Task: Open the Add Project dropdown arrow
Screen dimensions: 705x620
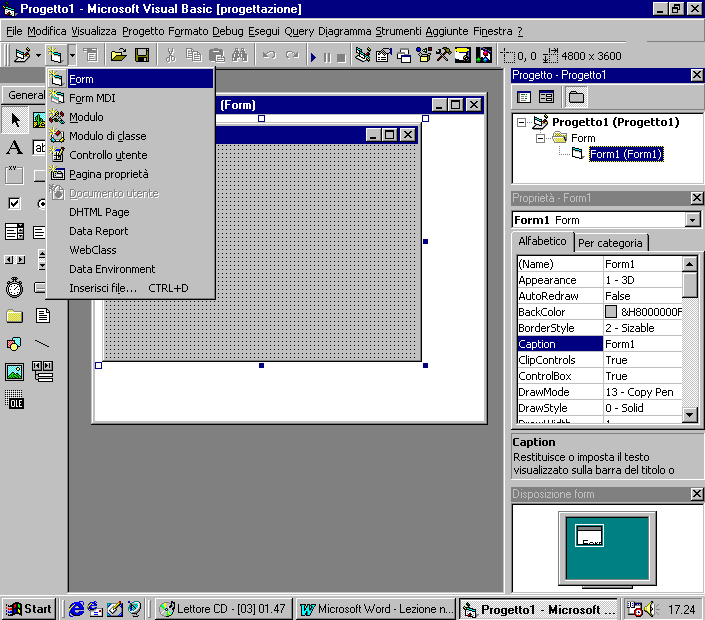Action: [x=38, y=56]
